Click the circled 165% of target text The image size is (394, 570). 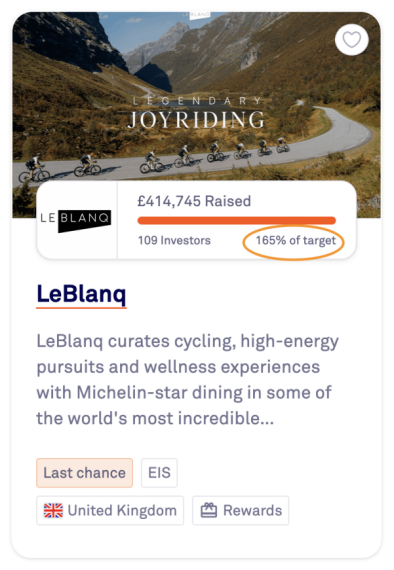point(296,240)
